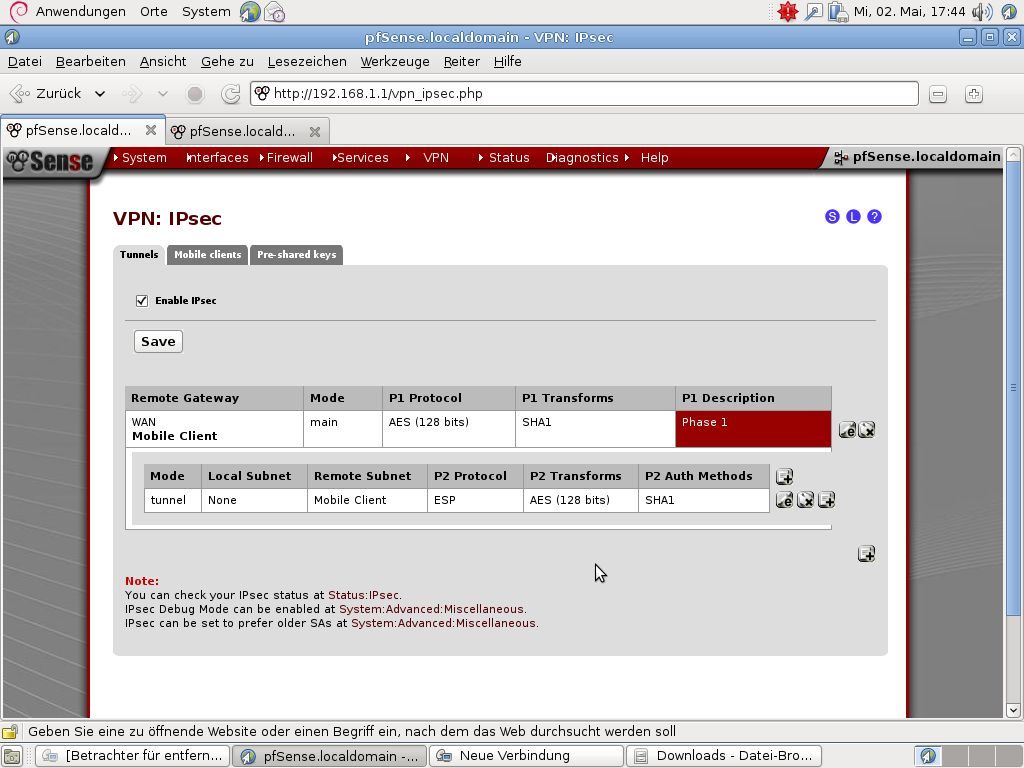Click the scroll down arrow of the page
Screen dimensions: 1024x768
[1013, 711]
